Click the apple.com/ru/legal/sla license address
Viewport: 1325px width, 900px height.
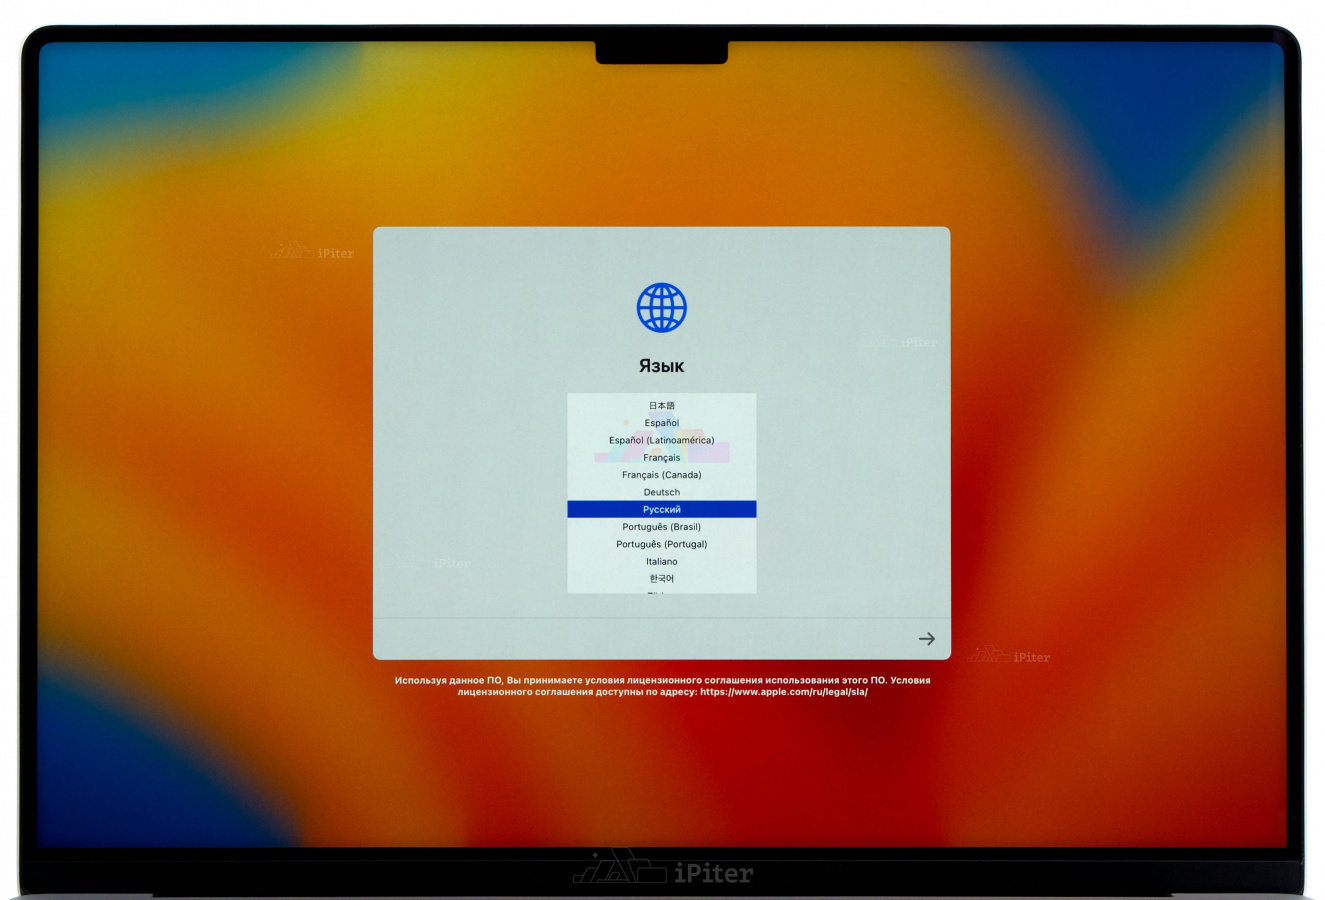click(784, 692)
